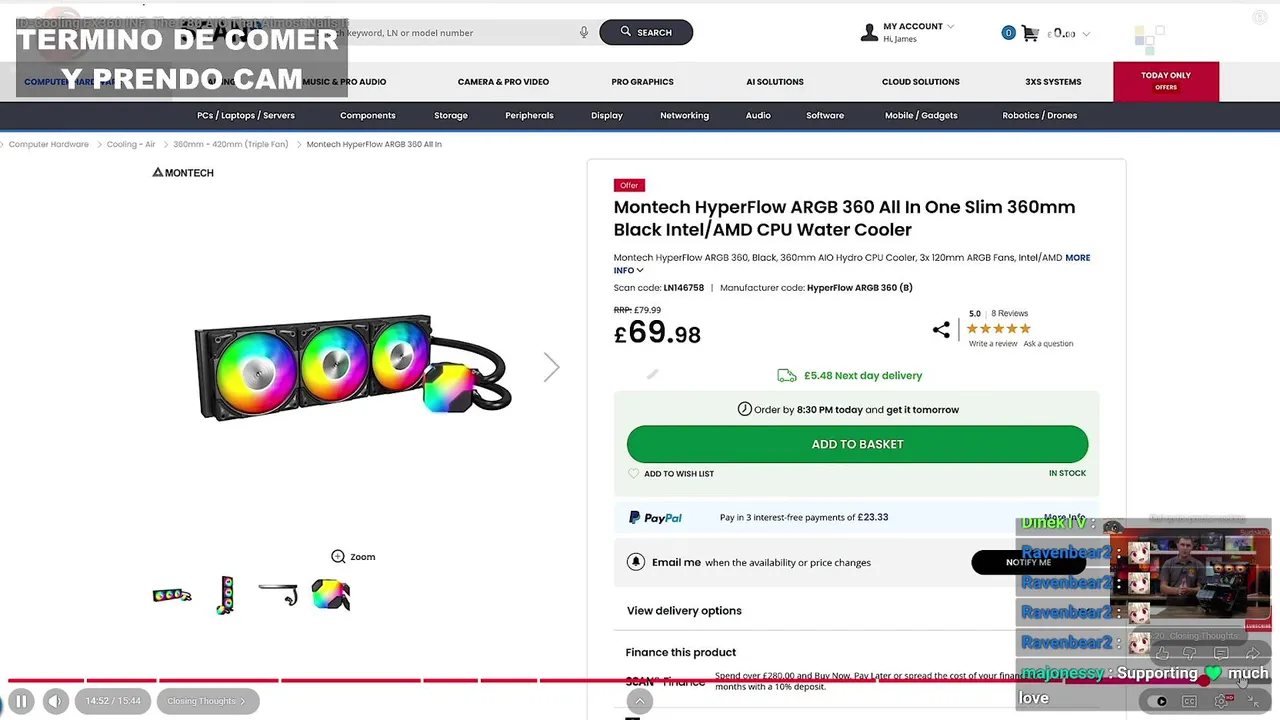Viewport: 1280px width, 720px height.
Task: Click the share icon near the reviews
Action: click(x=941, y=329)
